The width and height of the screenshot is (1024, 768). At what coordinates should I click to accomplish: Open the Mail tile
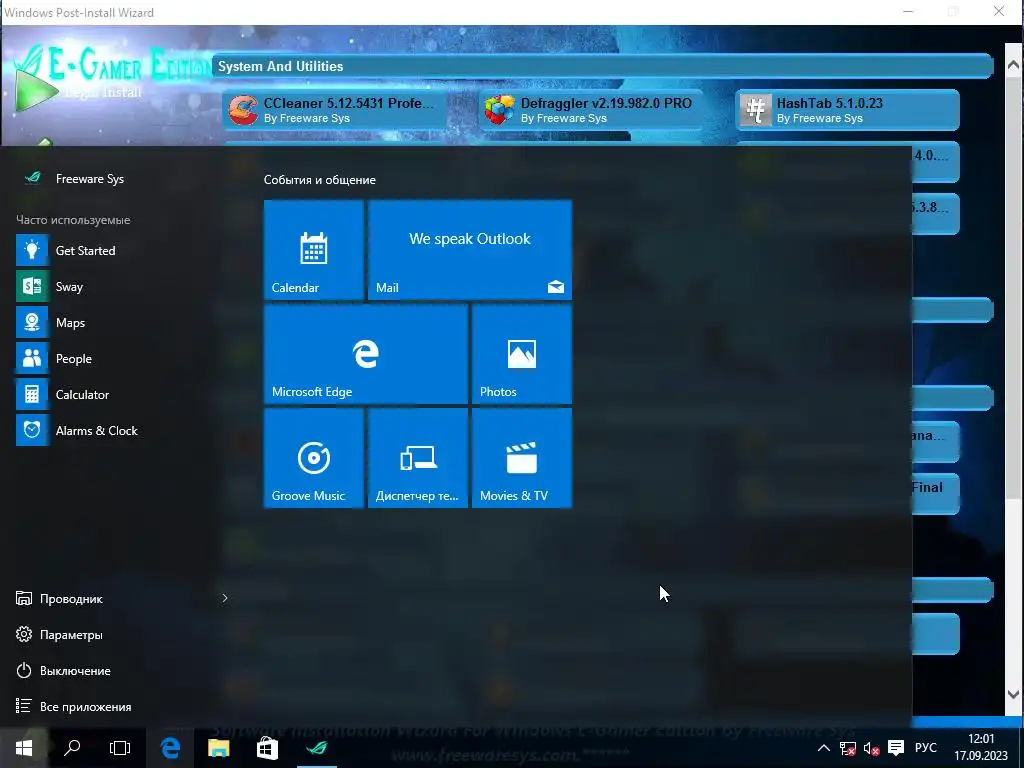(470, 250)
